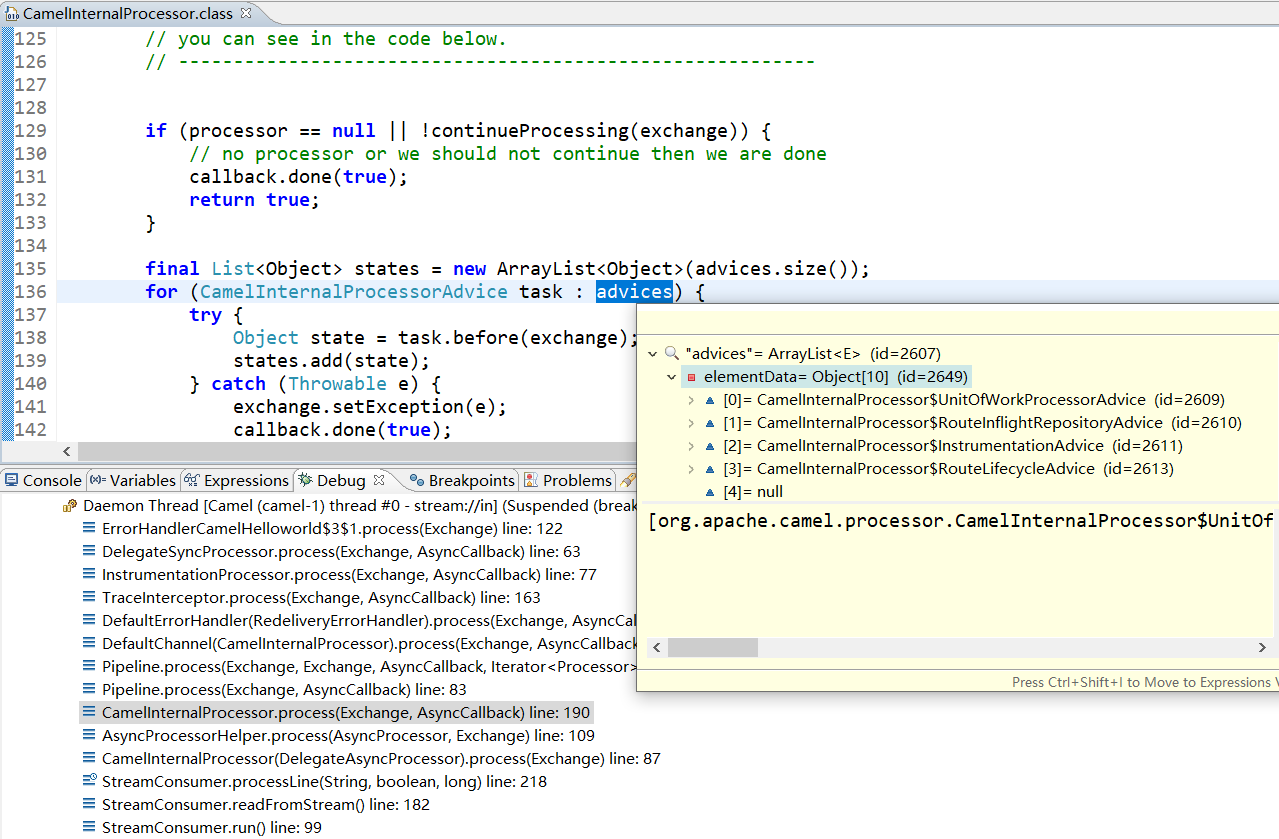The width and height of the screenshot is (1279, 839).
Task: Select the [4]= null entry
Action: pyautogui.click(x=753, y=492)
